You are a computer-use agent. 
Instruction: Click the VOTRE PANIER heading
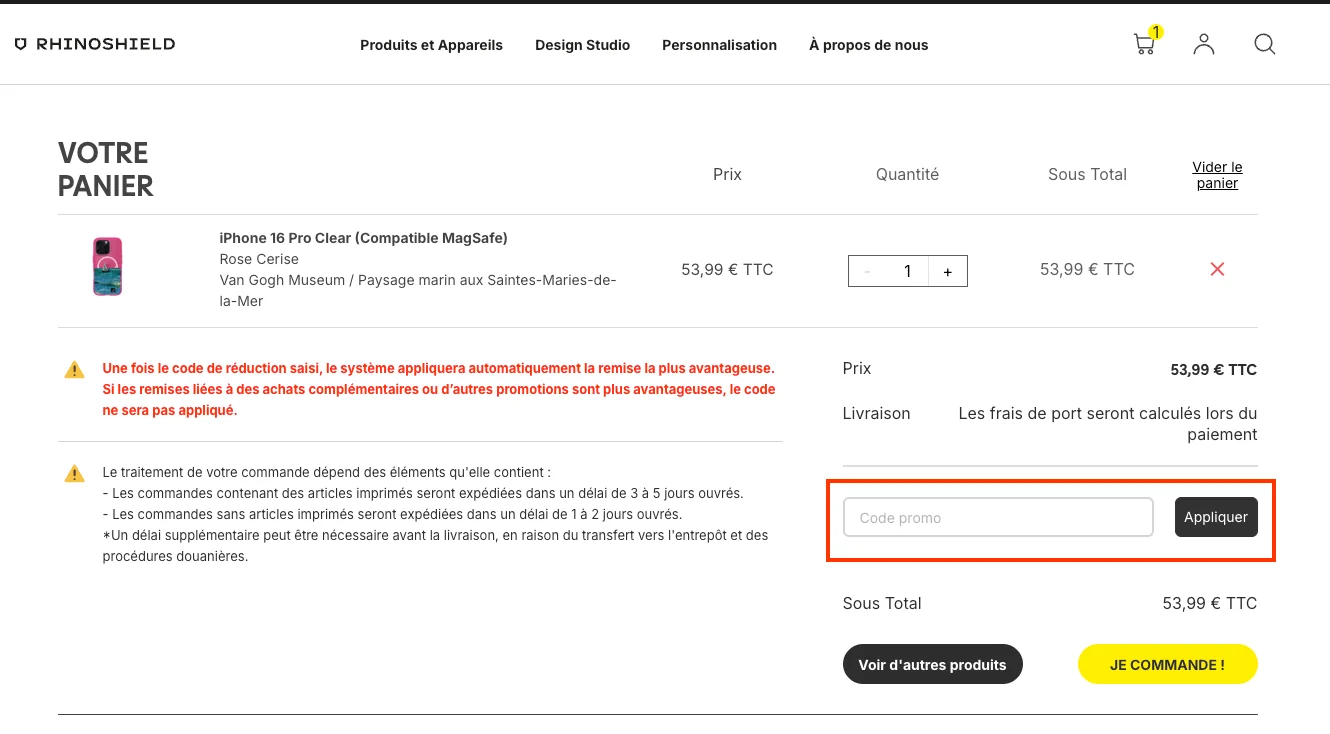(106, 169)
